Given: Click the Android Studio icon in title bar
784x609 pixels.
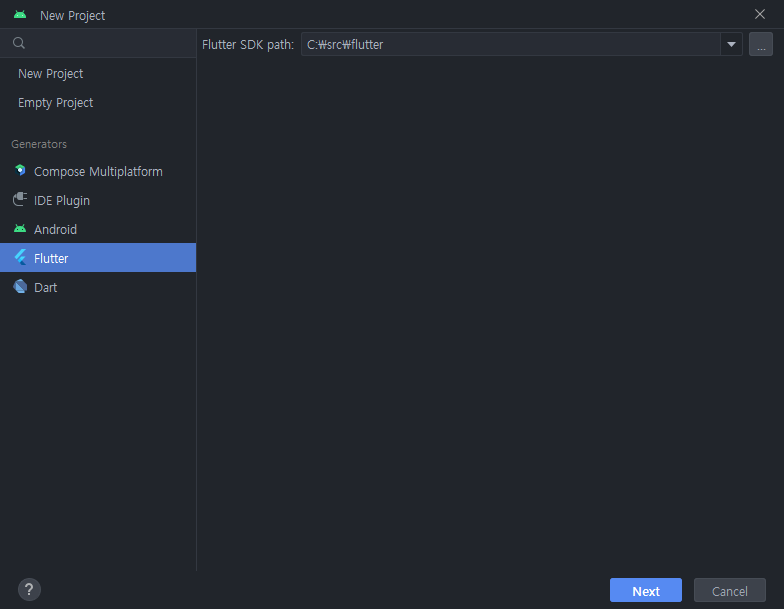Looking at the screenshot, I should pos(20,14).
